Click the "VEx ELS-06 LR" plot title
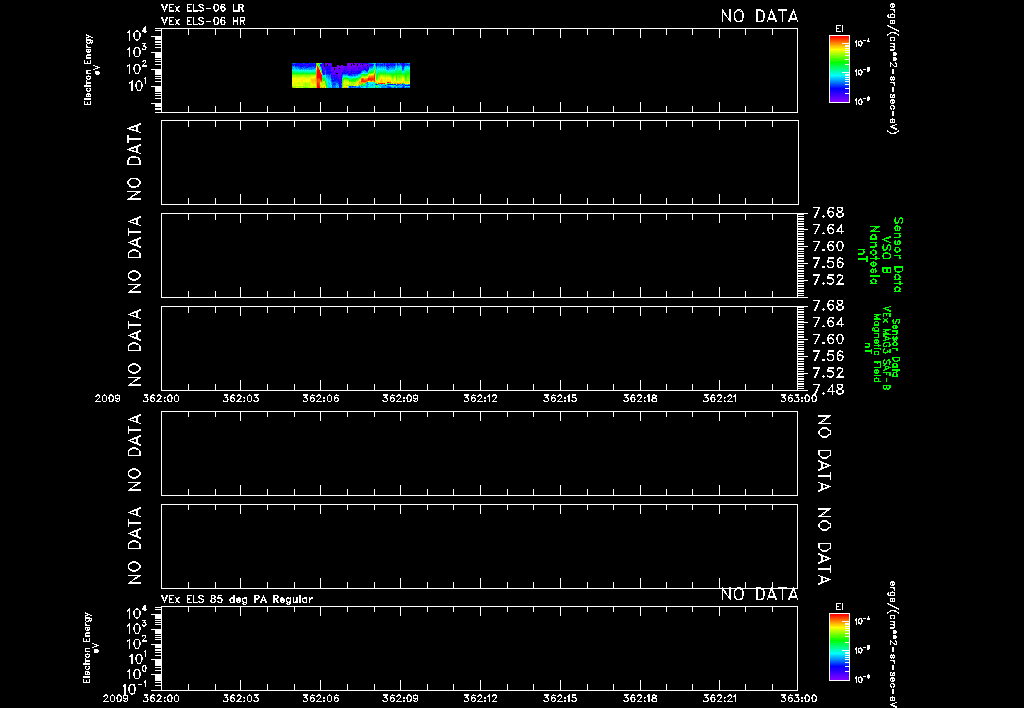The image size is (1024, 708). point(202,8)
